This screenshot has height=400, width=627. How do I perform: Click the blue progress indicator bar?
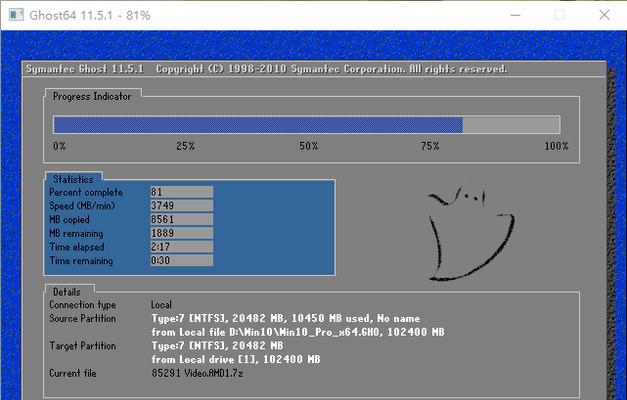point(307,125)
